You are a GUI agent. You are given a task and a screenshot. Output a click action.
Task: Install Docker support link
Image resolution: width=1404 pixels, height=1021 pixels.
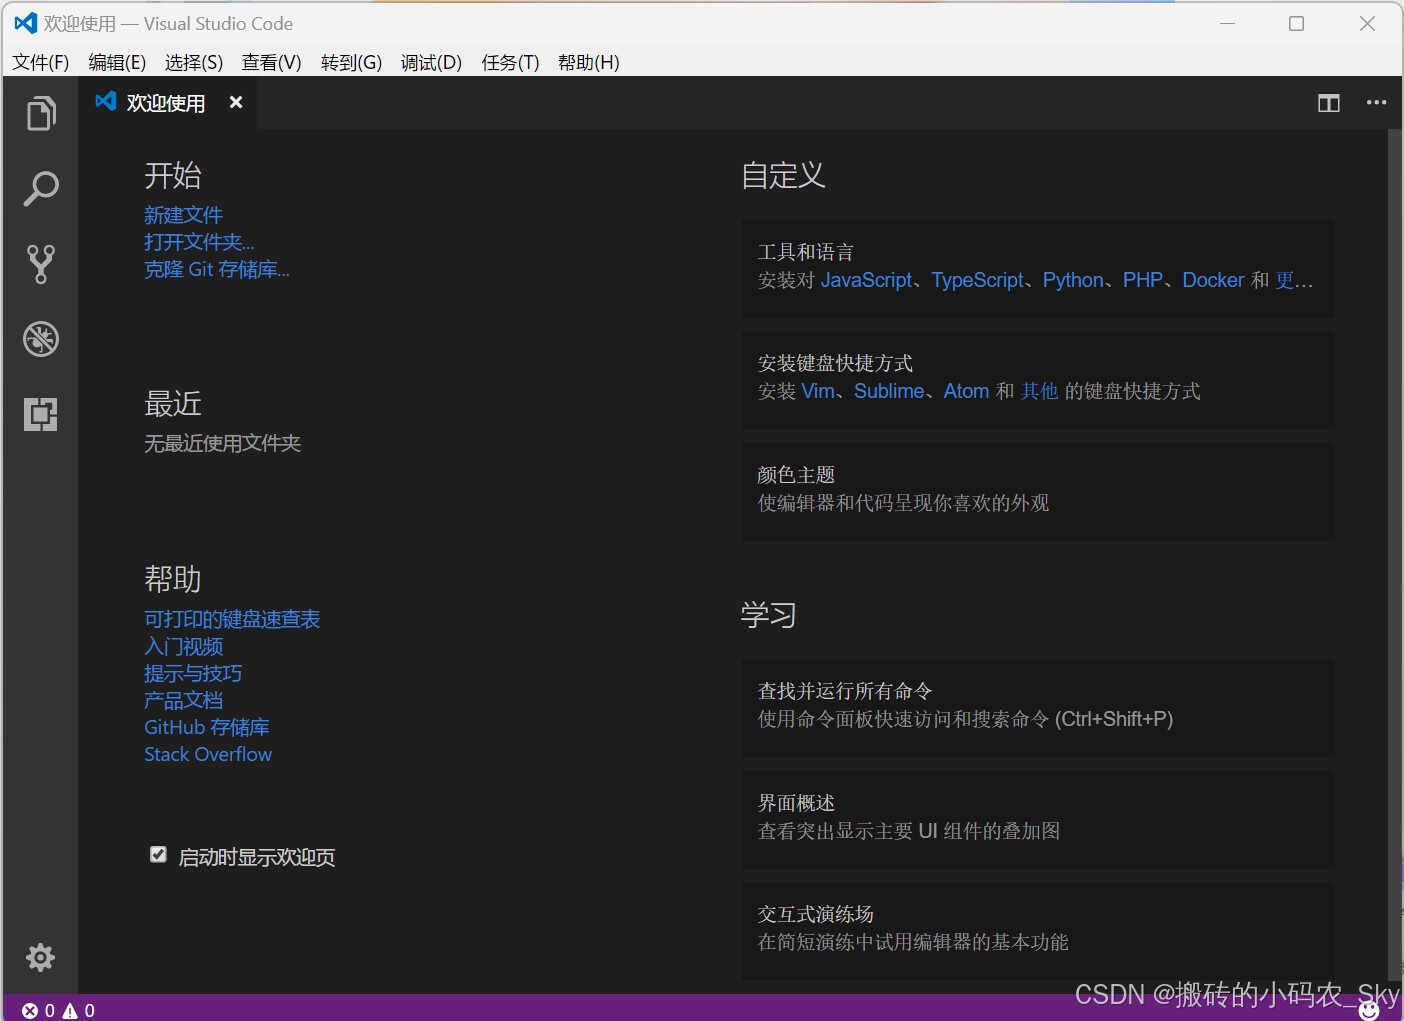(x=1213, y=280)
